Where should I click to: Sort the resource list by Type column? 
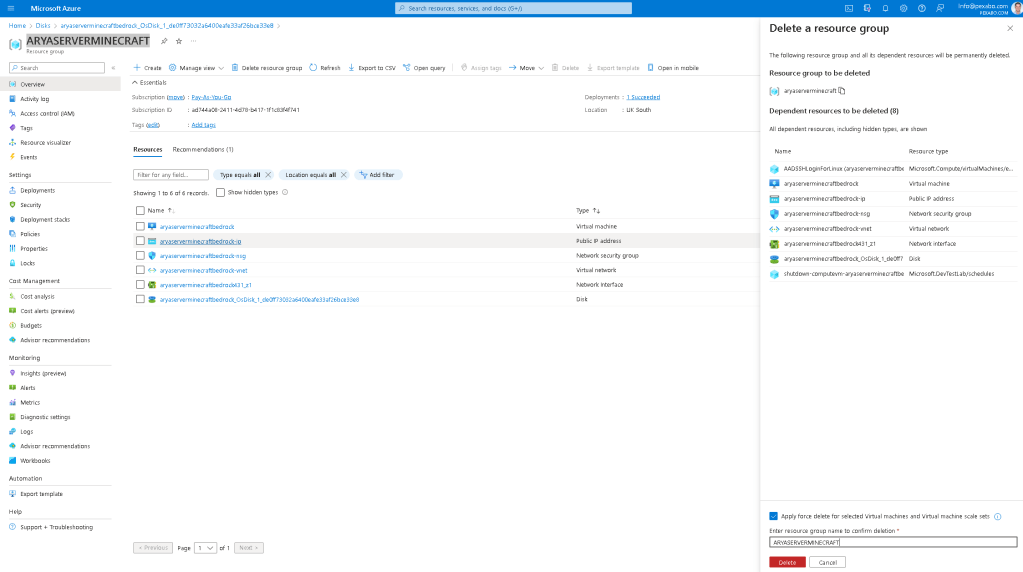click(x=588, y=211)
